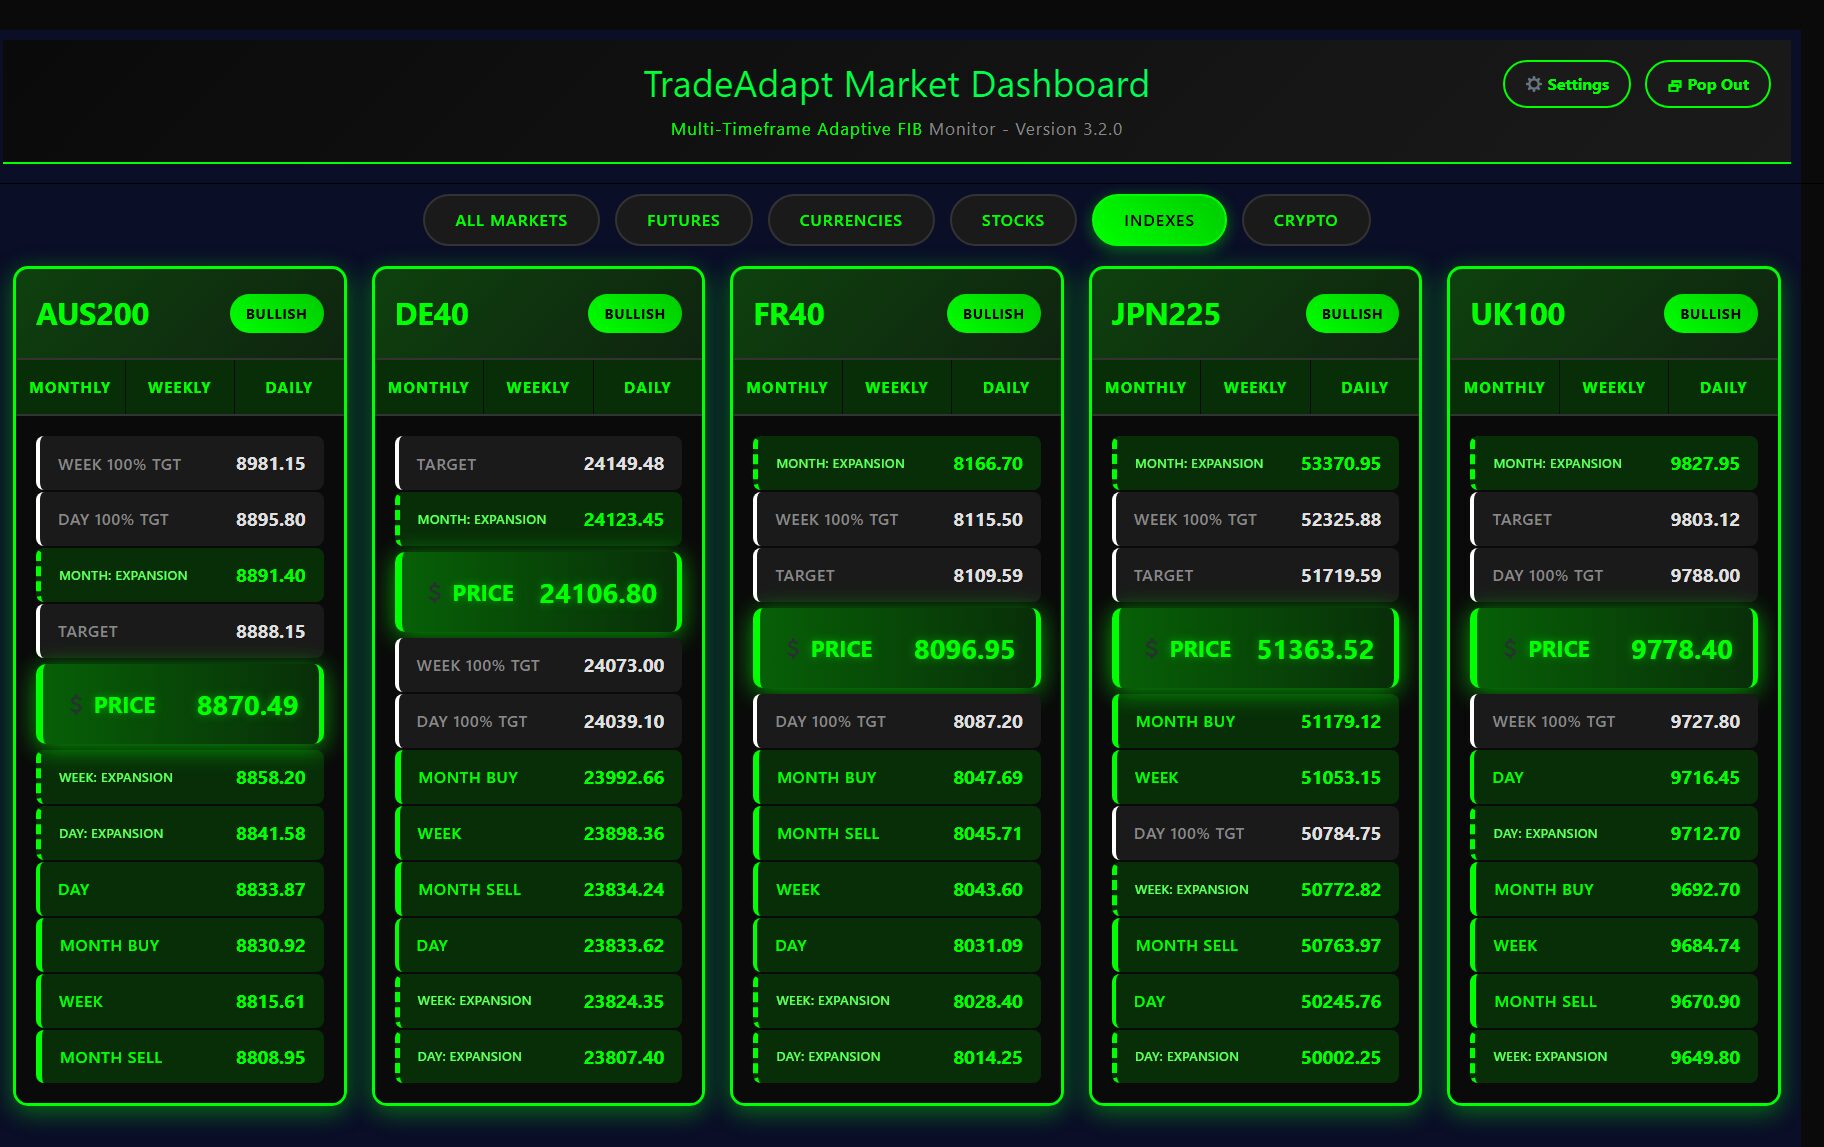Select the active Indexes filter pill

[x=1158, y=220]
